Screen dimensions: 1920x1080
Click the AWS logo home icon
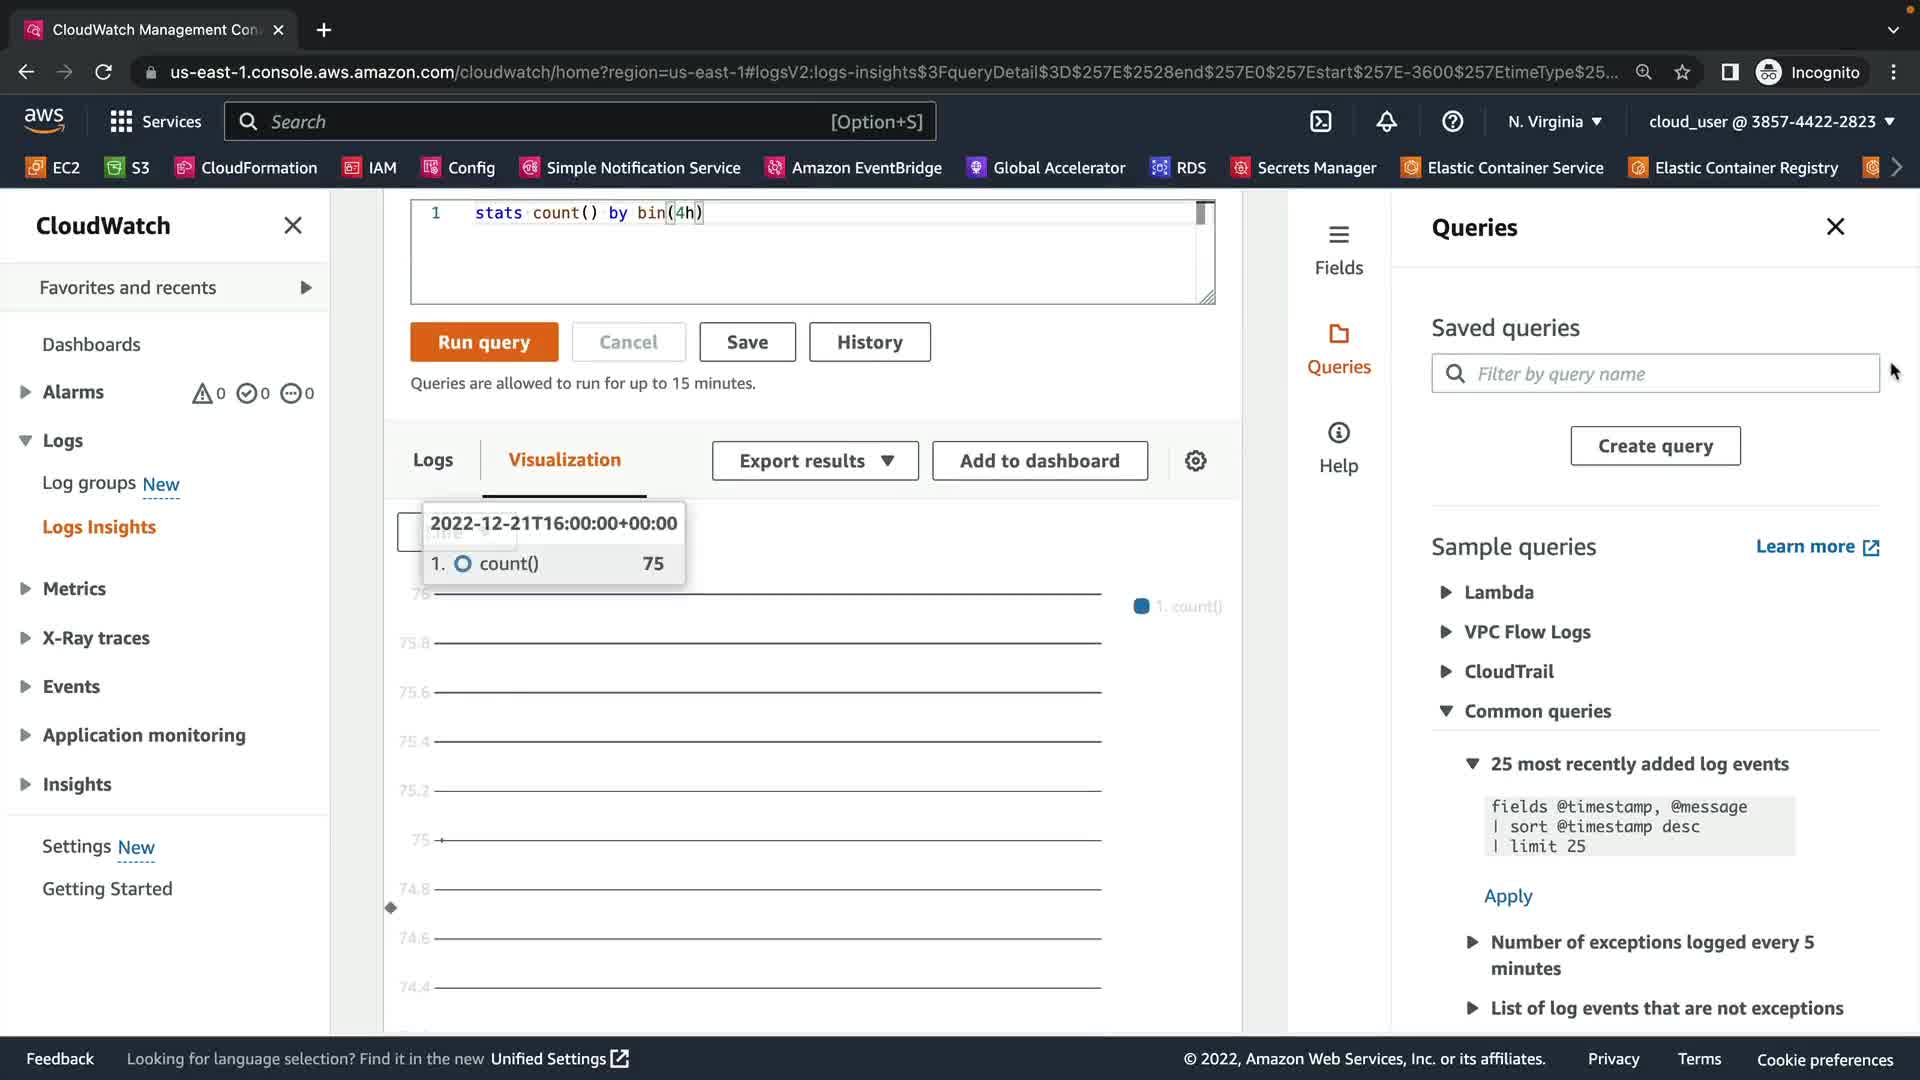pos(44,121)
